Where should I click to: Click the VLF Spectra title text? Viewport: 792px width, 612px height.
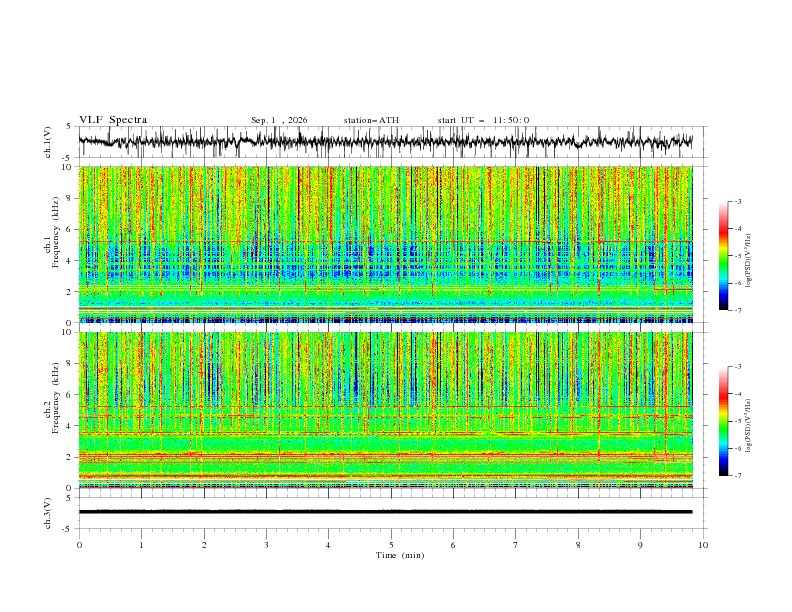(x=113, y=120)
